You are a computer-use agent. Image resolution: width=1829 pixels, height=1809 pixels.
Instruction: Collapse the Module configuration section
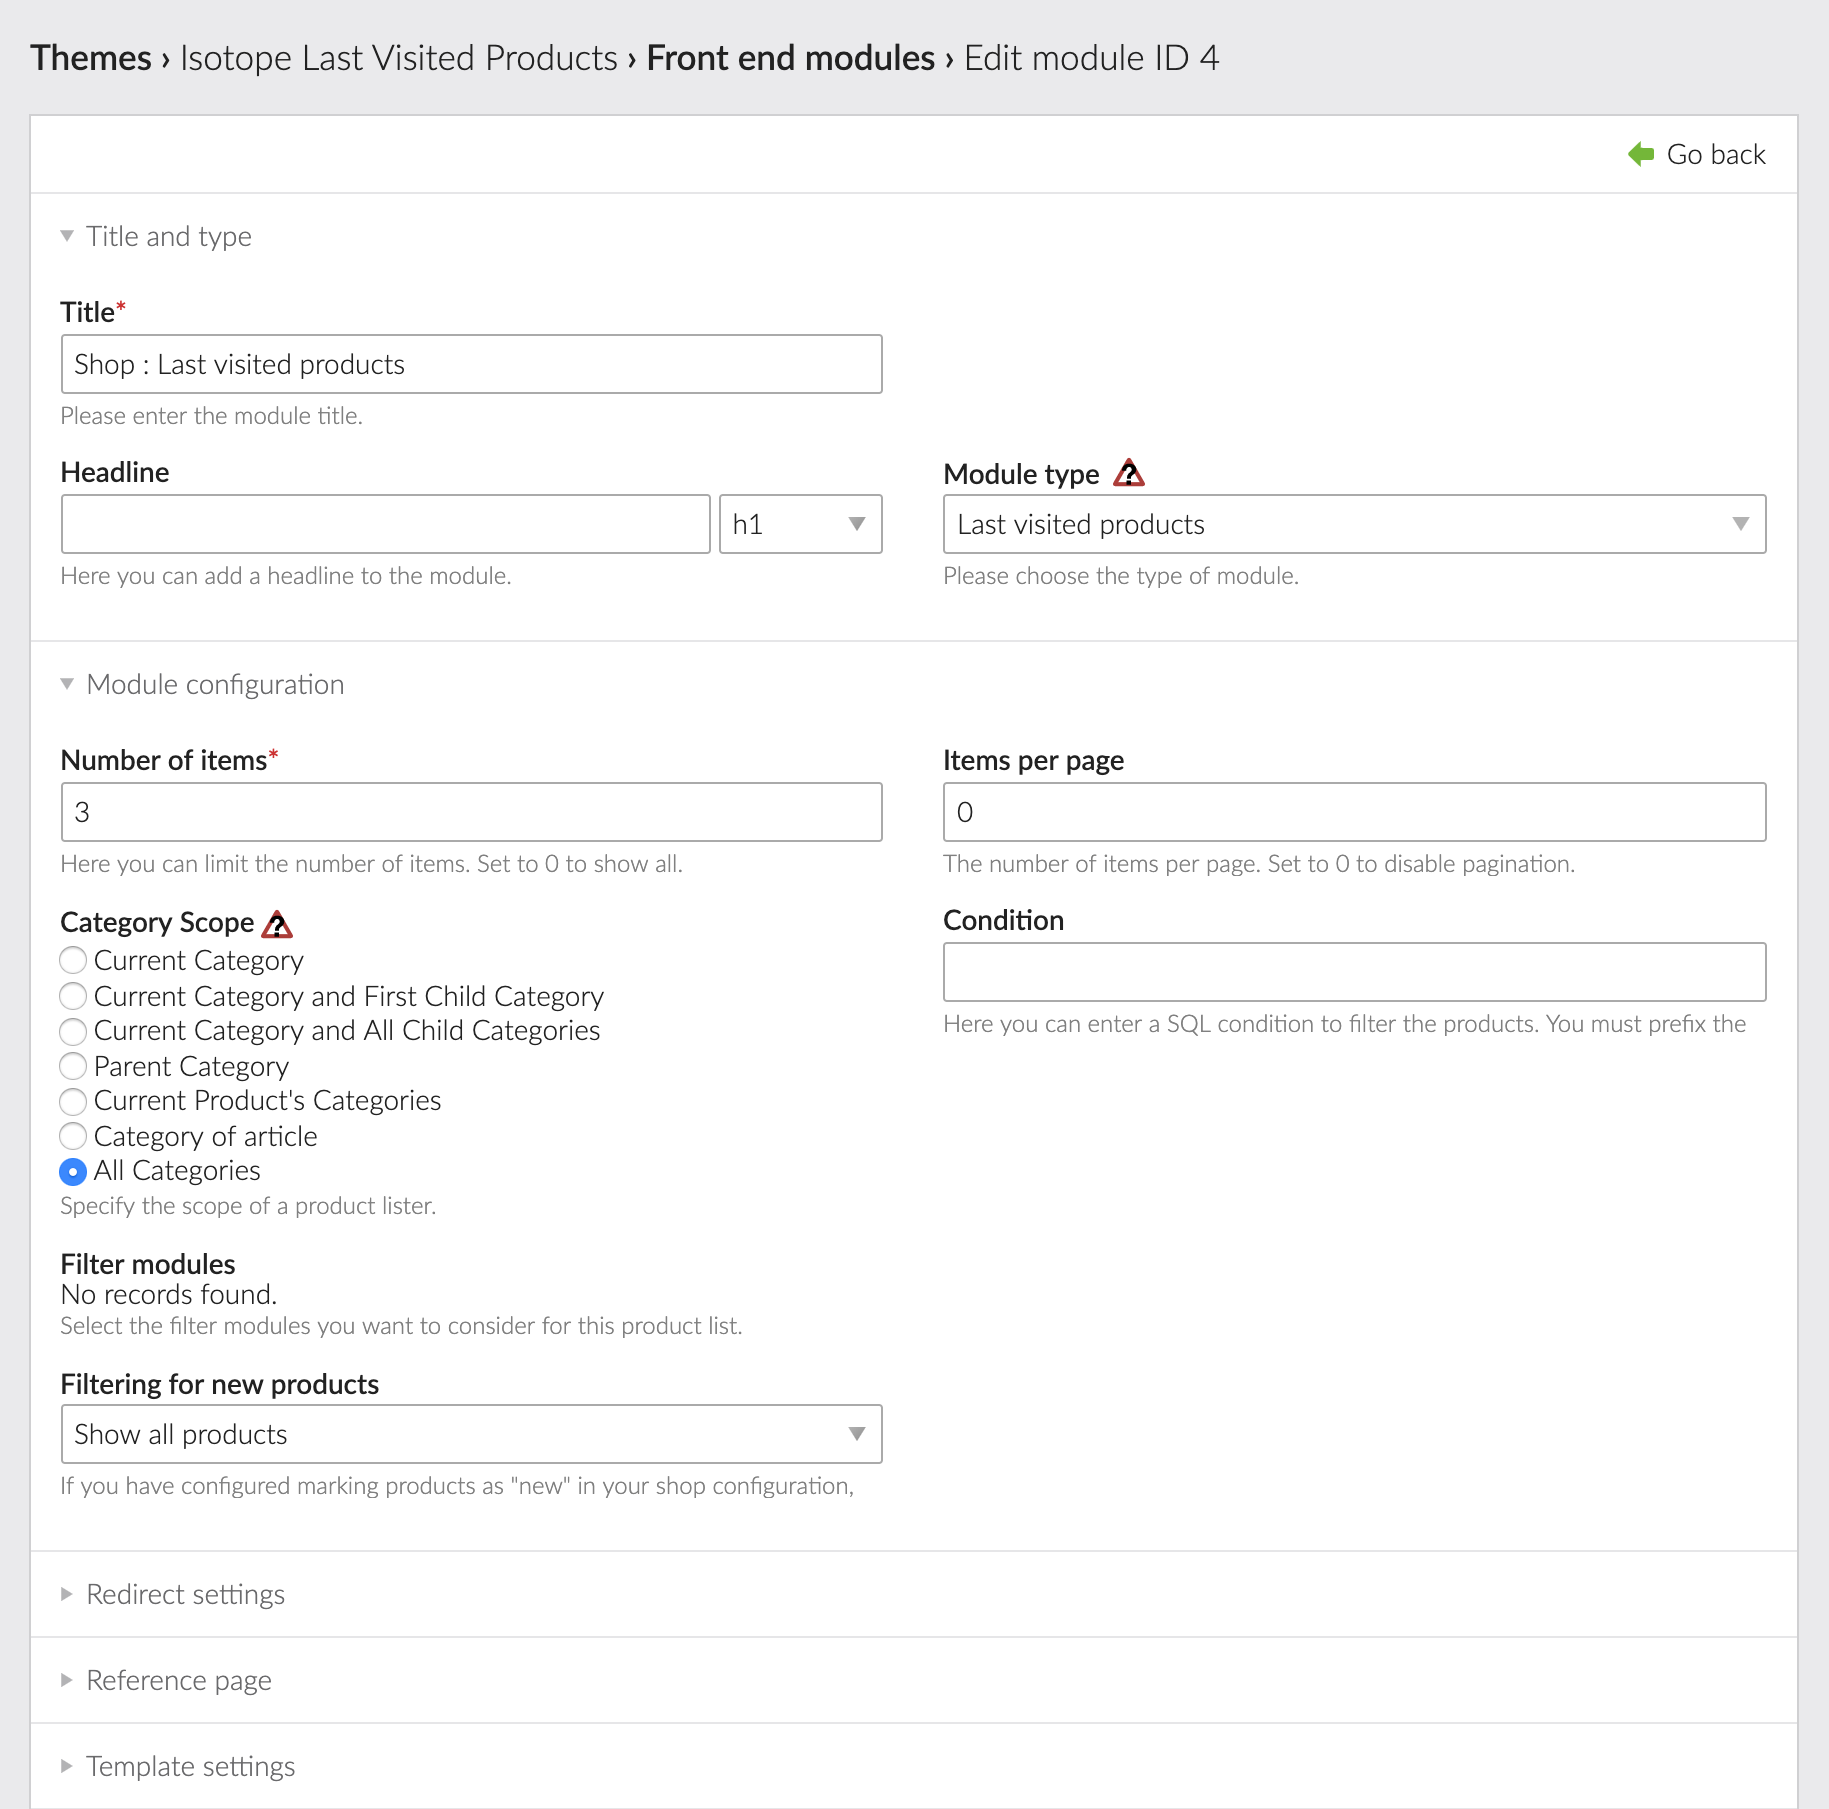(x=215, y=684)
